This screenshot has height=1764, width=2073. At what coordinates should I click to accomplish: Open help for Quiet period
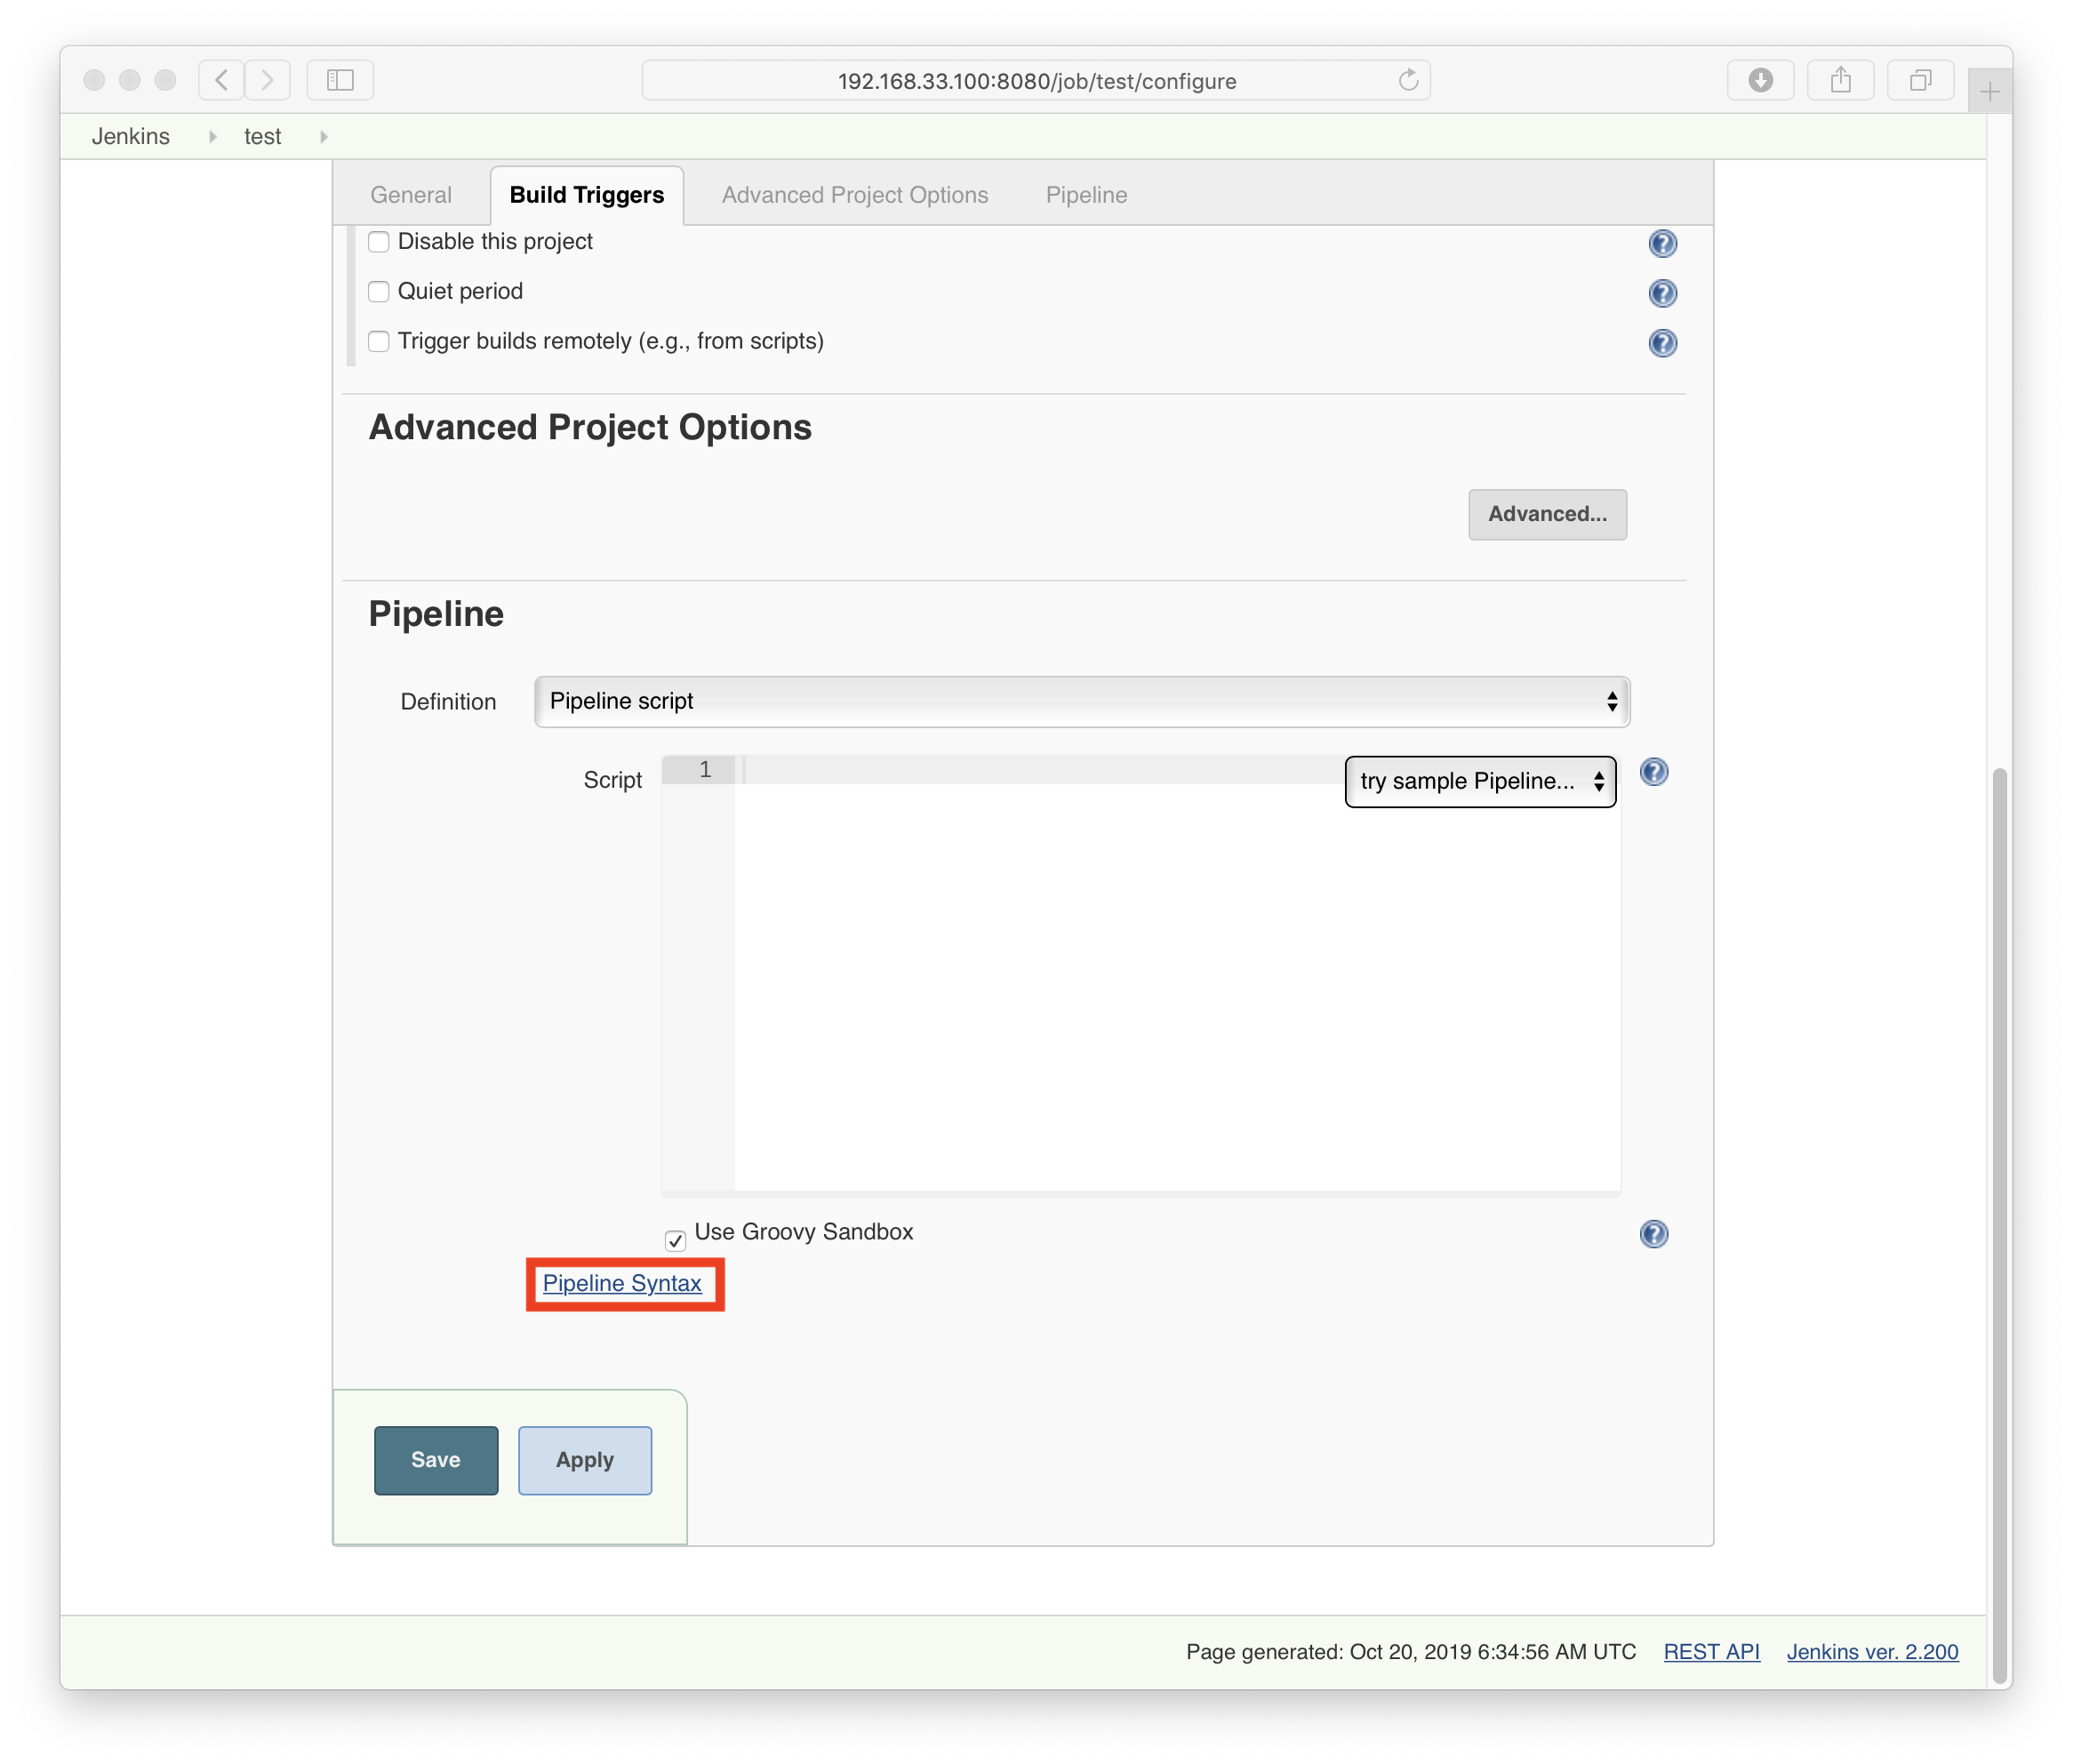click(x=1662, y=293)
